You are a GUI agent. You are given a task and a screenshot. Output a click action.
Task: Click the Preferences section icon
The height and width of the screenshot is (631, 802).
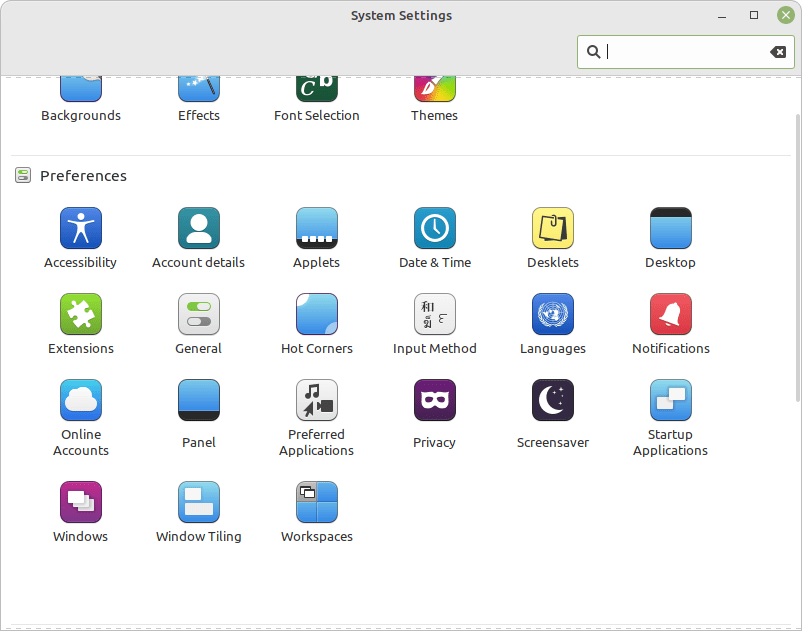23,175
